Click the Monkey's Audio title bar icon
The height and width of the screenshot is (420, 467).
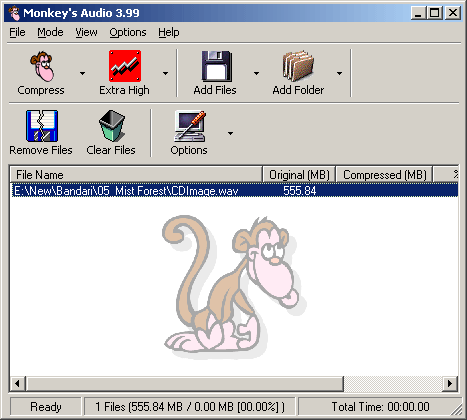tap(14, 13)
